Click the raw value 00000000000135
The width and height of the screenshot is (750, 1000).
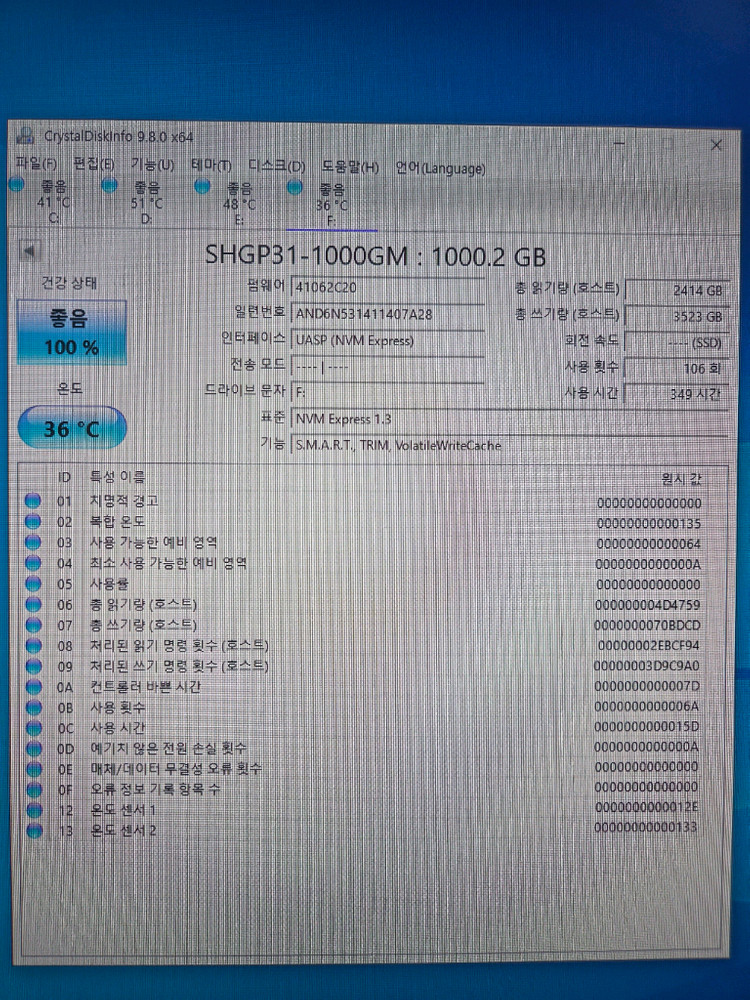coord(649,524)
